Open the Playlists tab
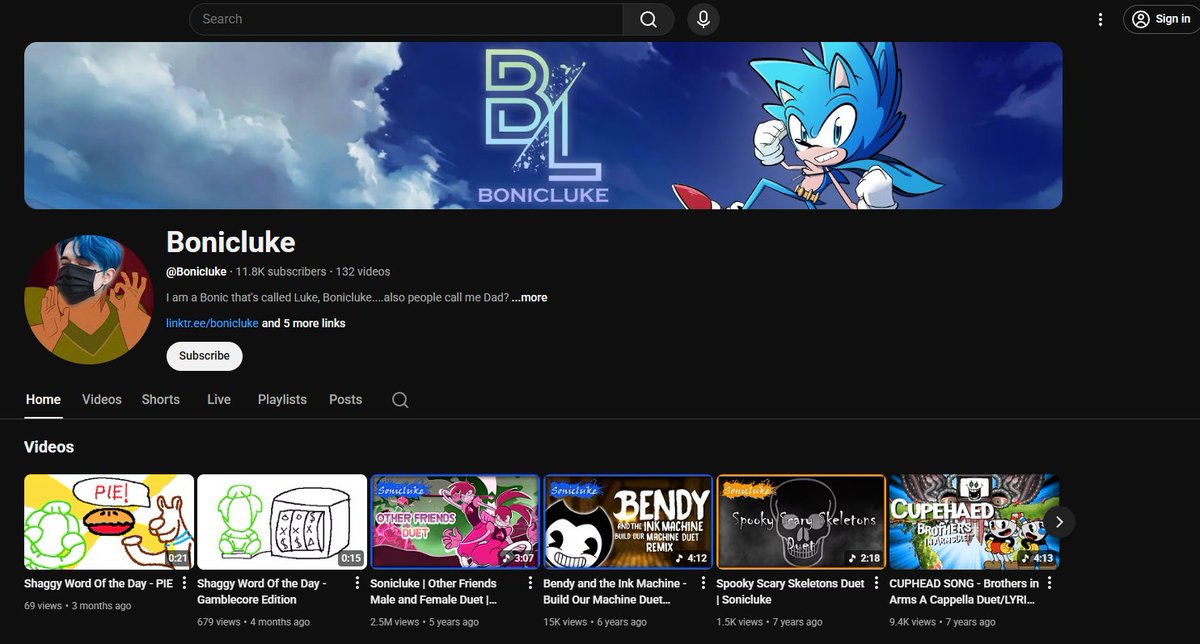1200x644 pixels. coord(282,399)
